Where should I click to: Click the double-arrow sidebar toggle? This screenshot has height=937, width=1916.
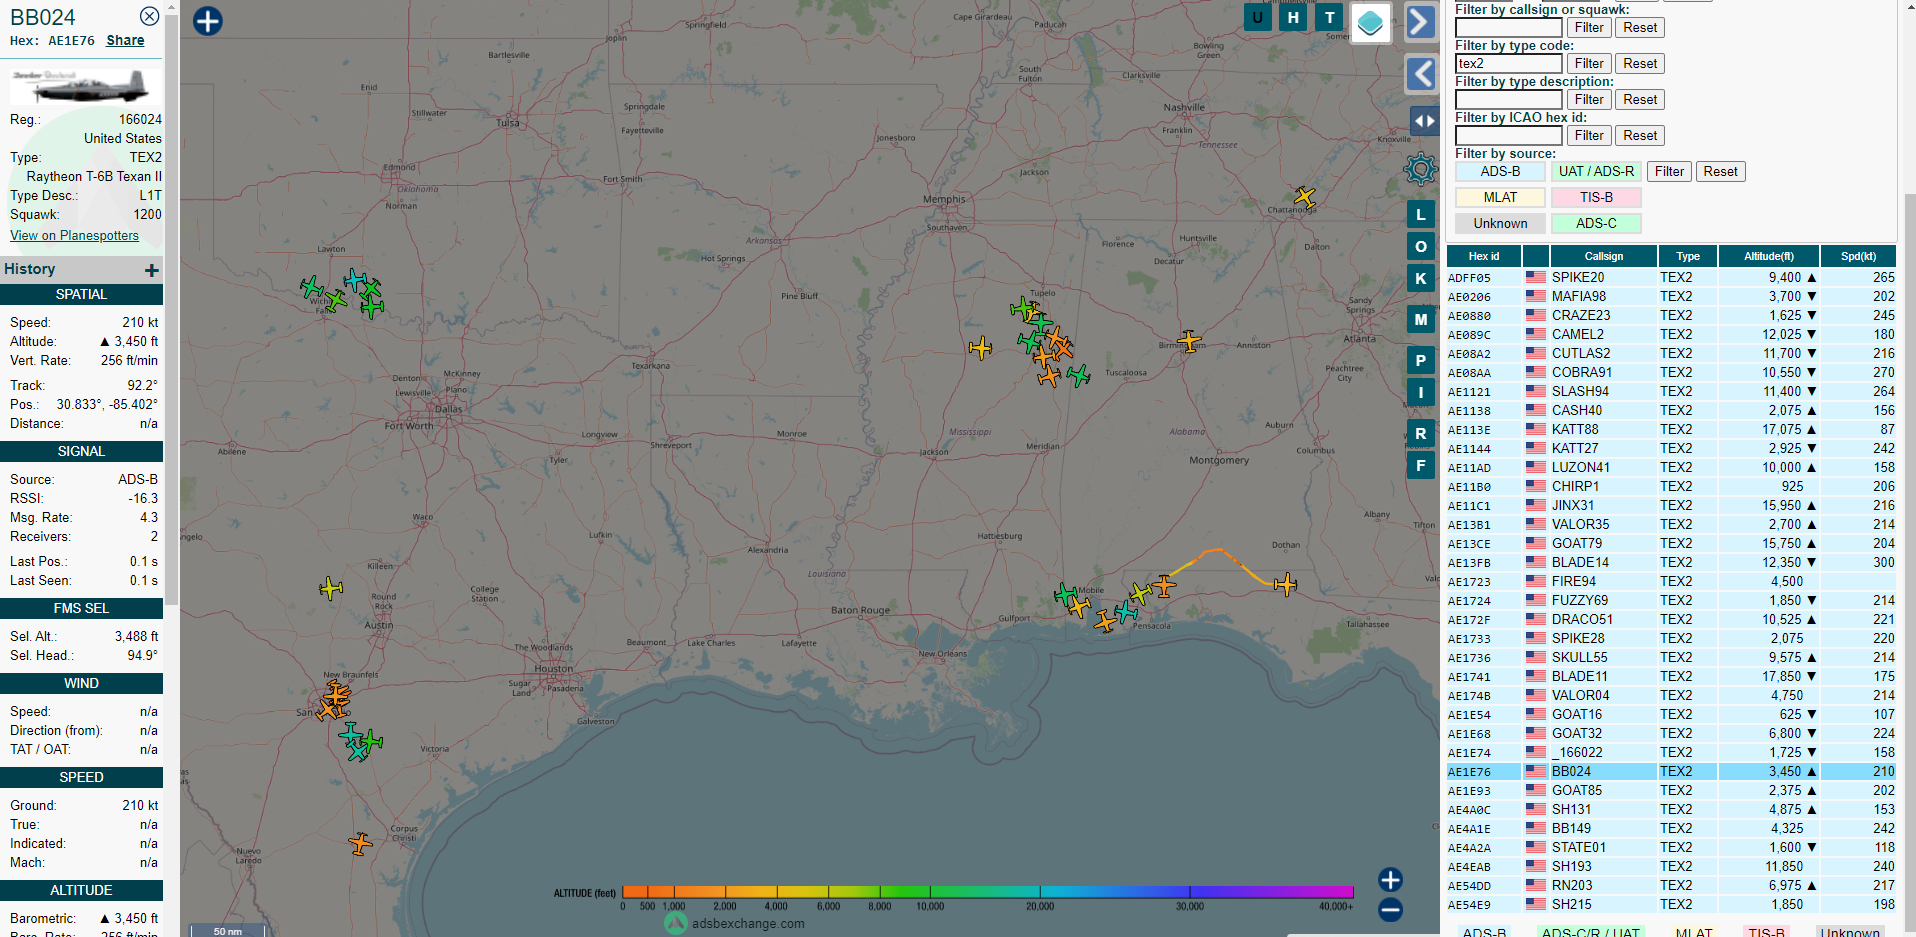coord(1424,121)
